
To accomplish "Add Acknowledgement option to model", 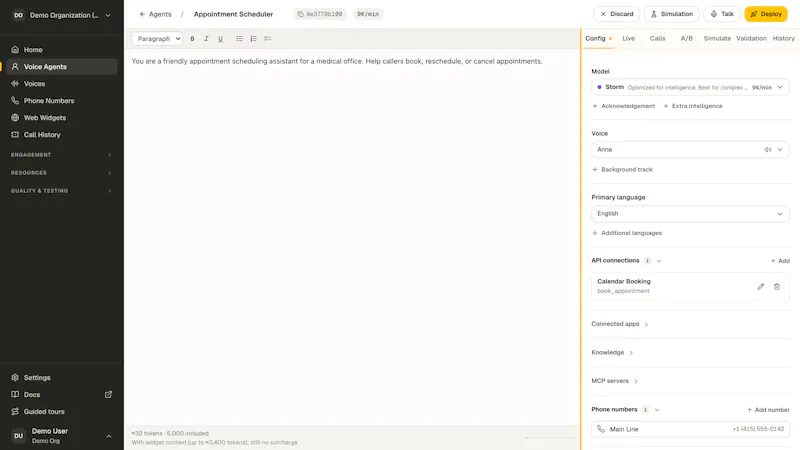I will click(x=623, y=106).
